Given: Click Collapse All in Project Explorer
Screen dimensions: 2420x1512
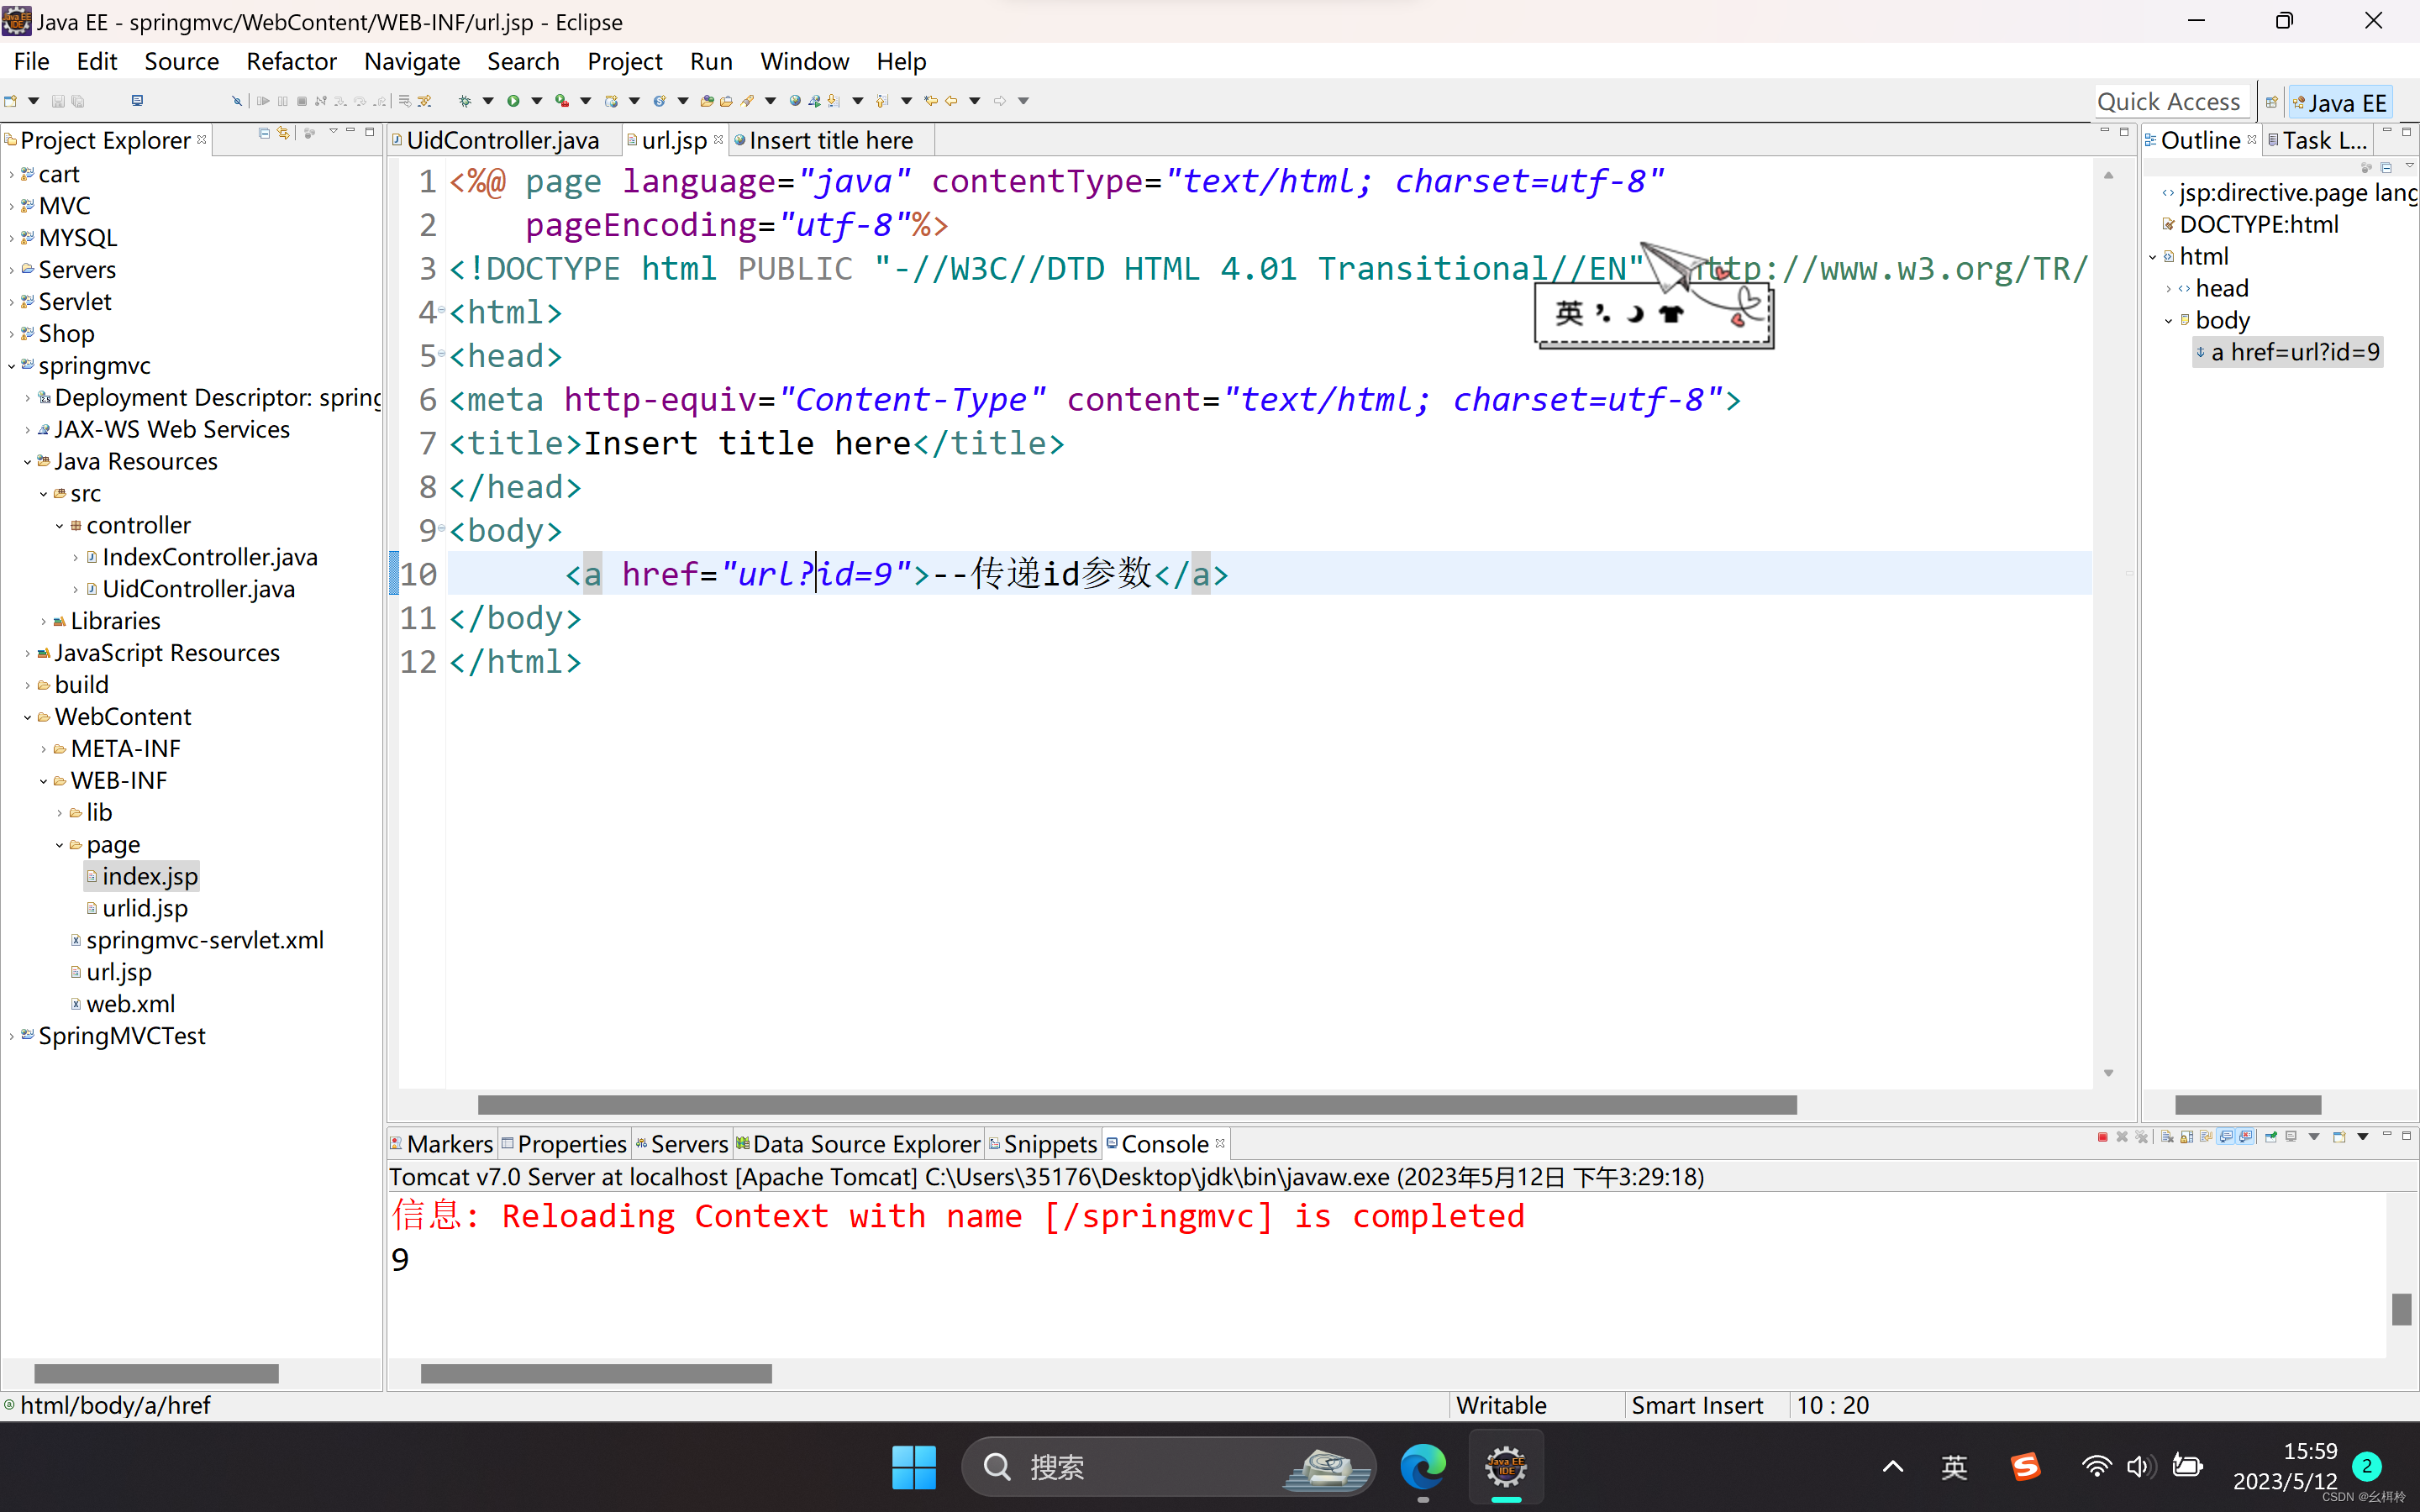Looking at the screenshot, I should (264, 133).
